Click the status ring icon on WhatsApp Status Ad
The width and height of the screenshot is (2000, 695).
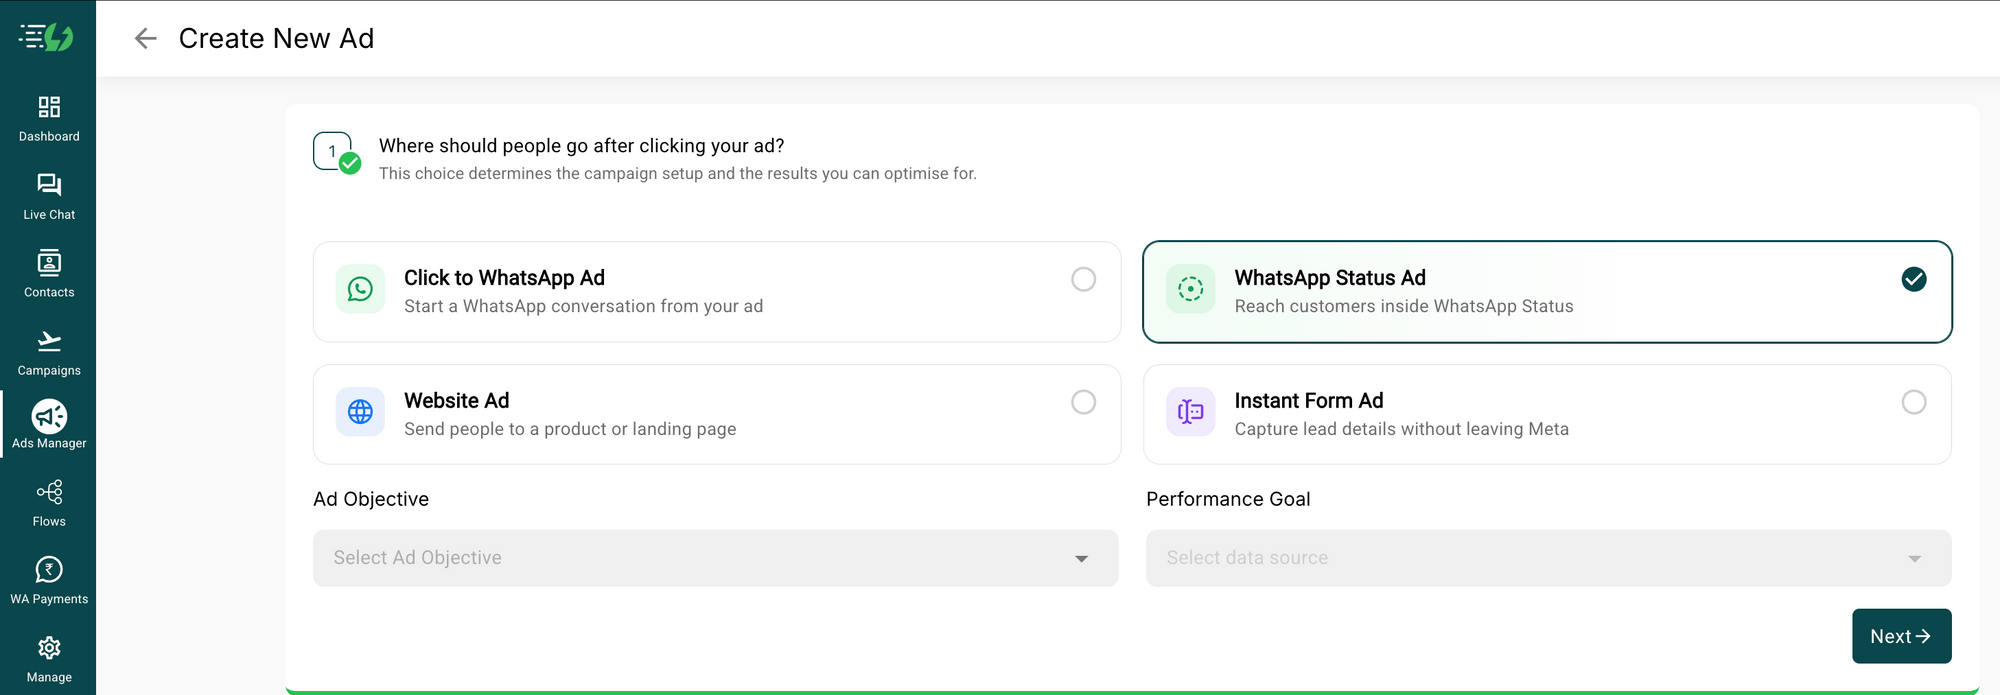point(1191,289)
